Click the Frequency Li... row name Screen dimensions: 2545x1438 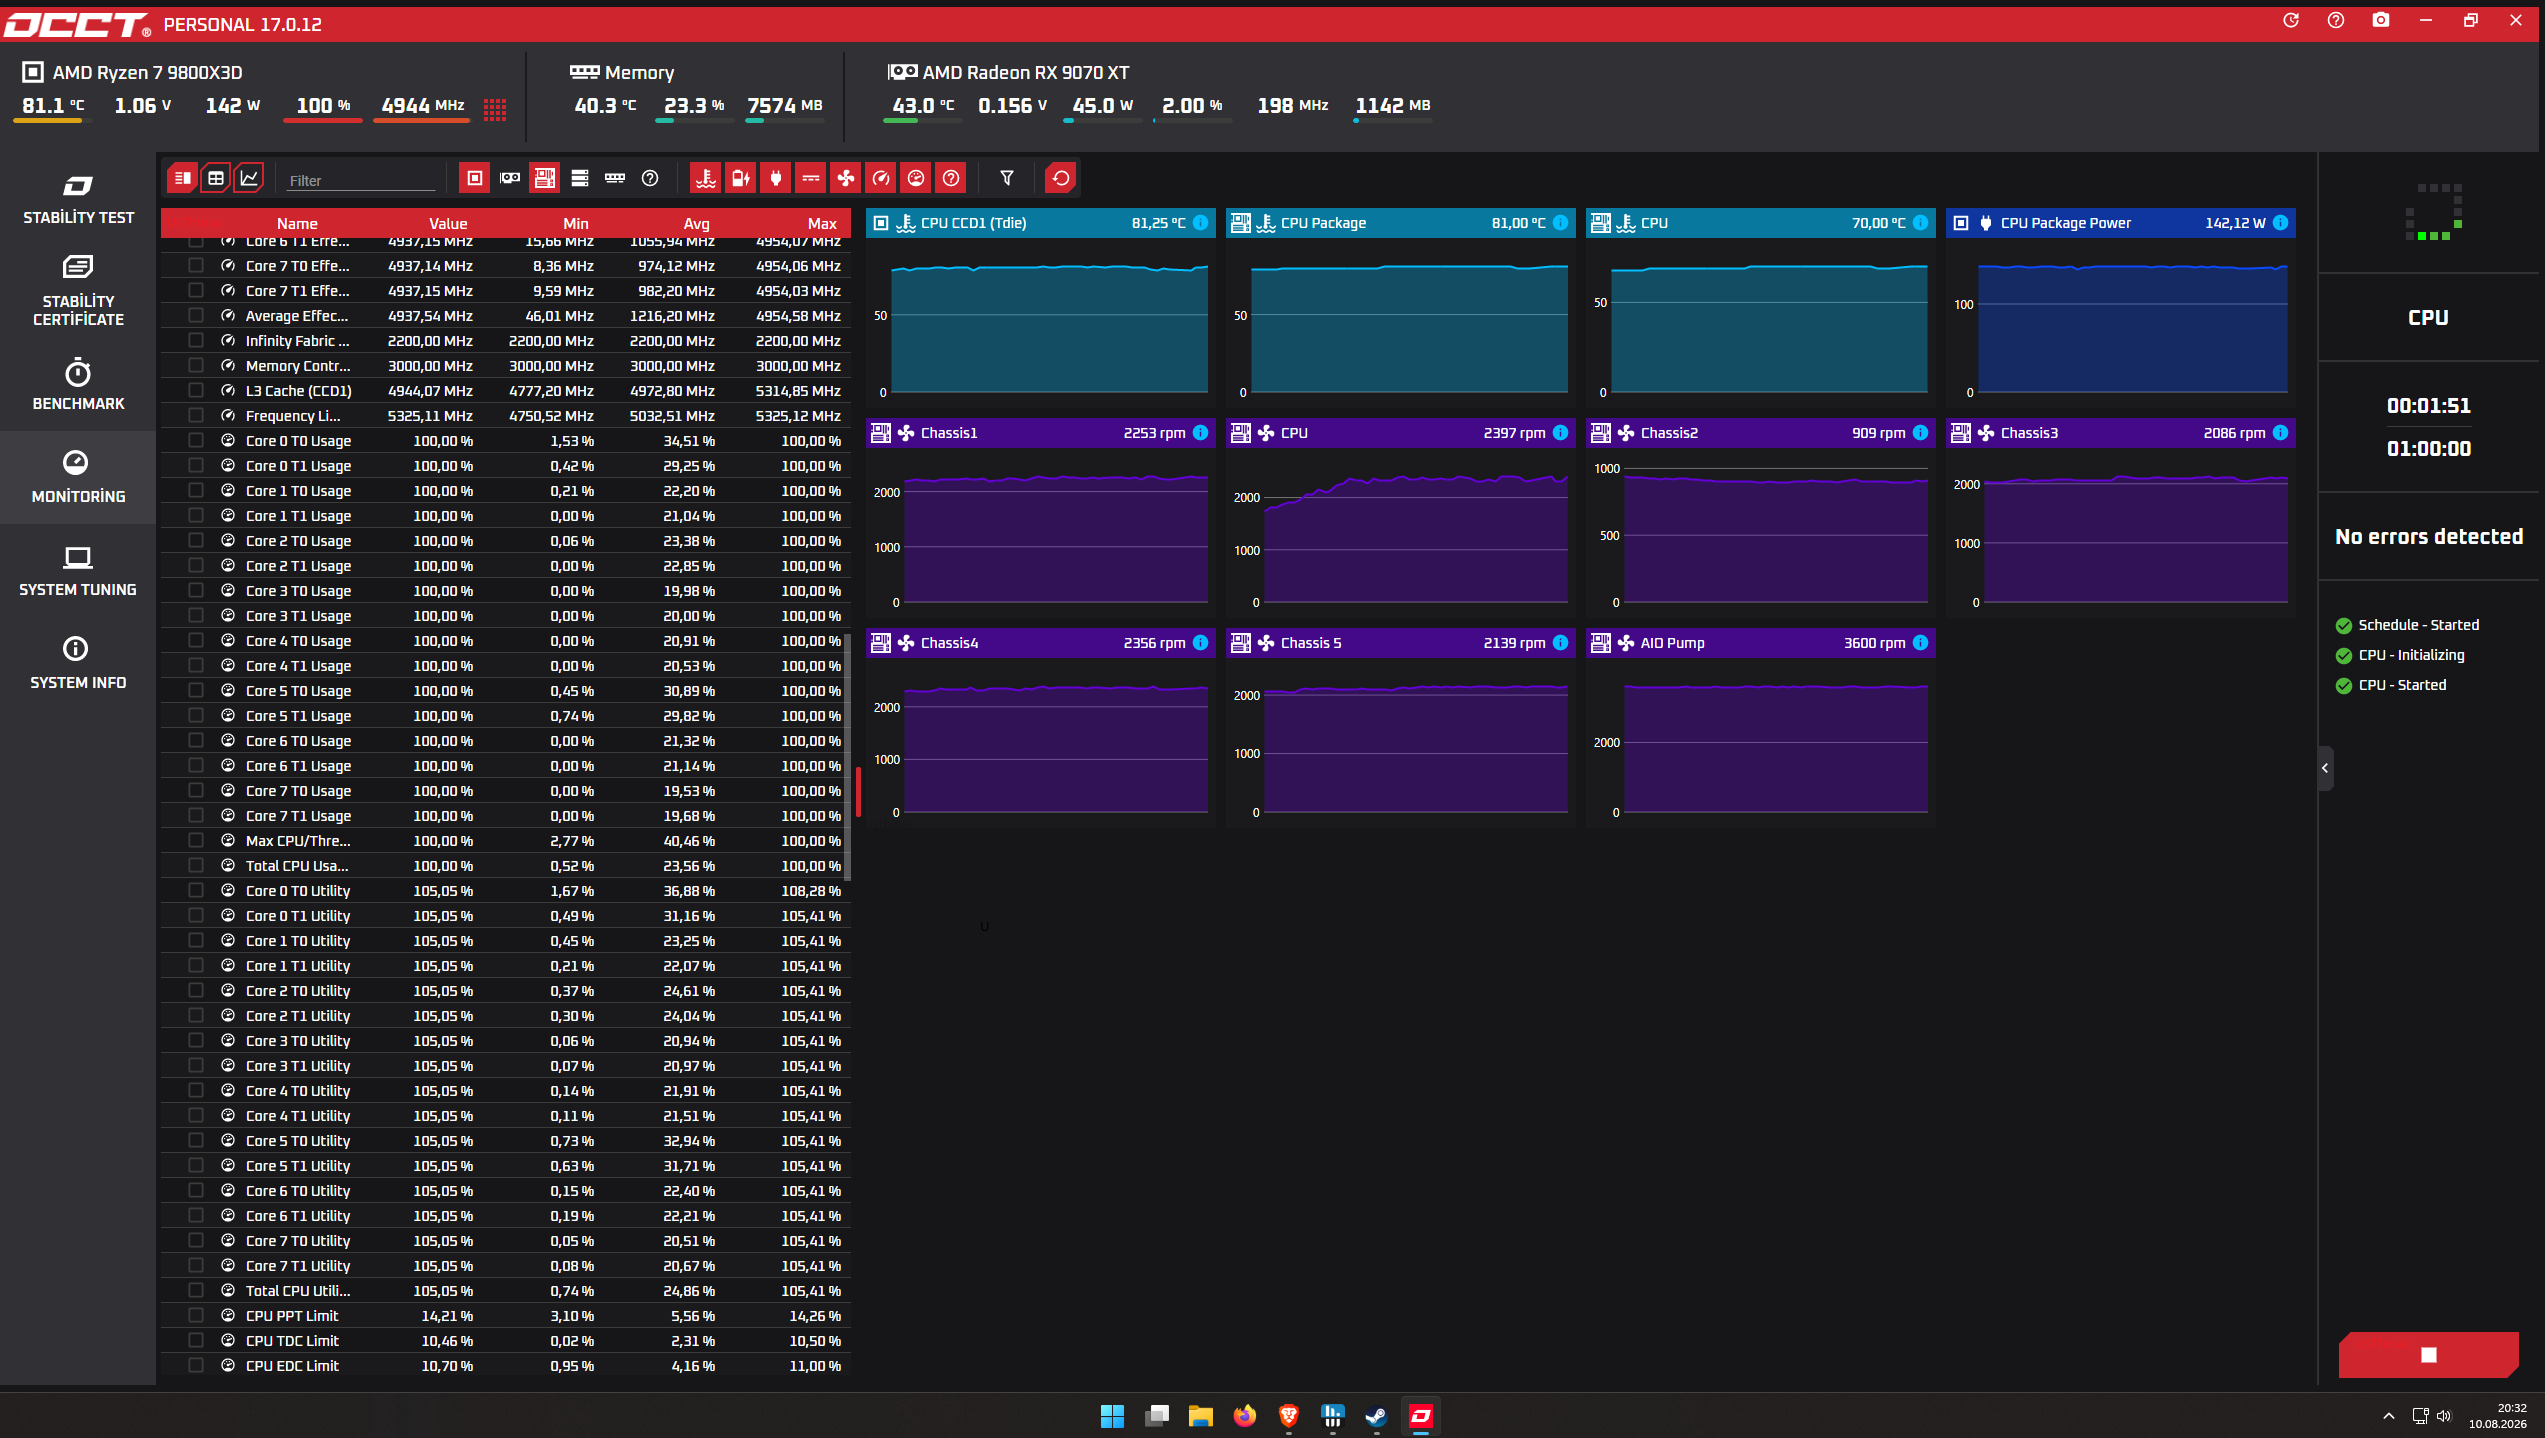293,416
